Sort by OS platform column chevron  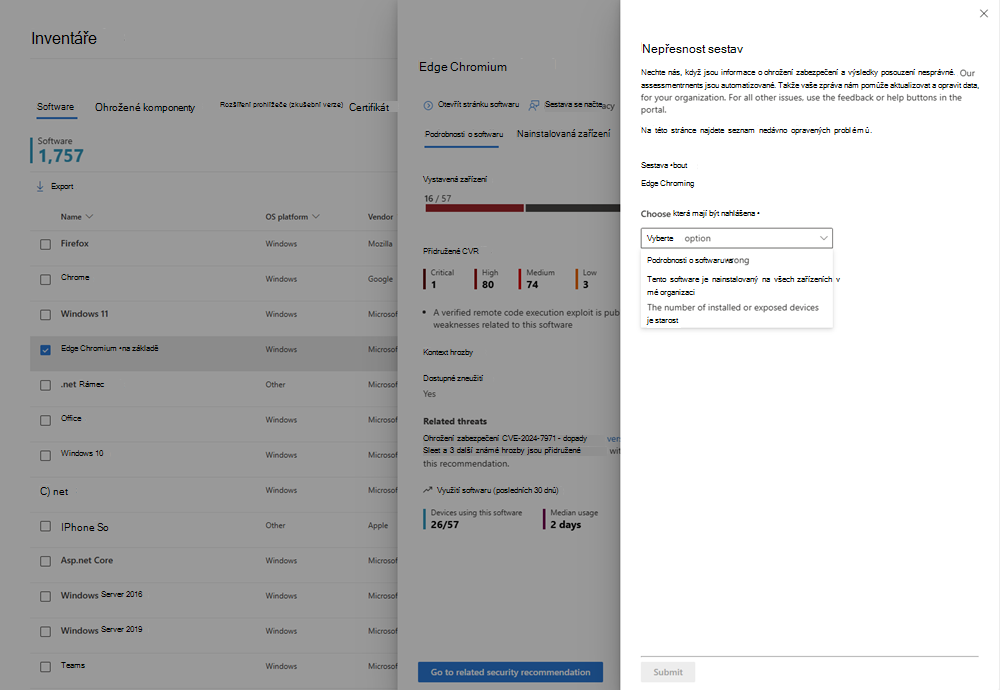[x=316, y=217]
